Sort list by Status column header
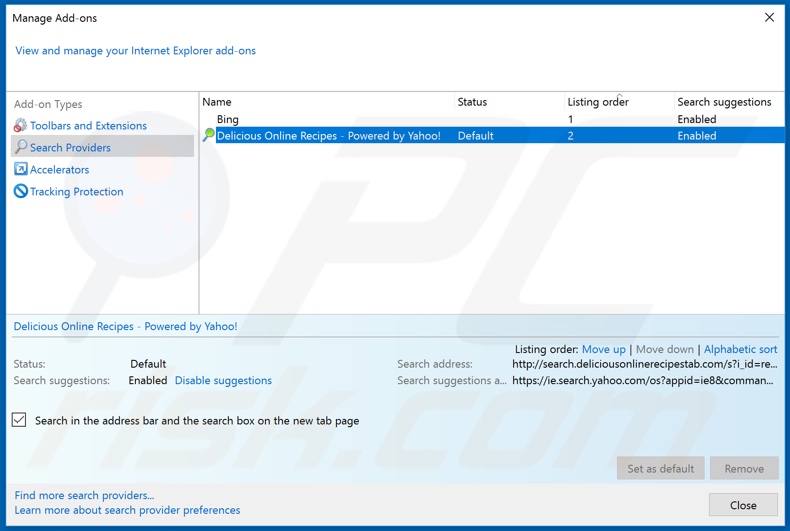 (472, 102)
